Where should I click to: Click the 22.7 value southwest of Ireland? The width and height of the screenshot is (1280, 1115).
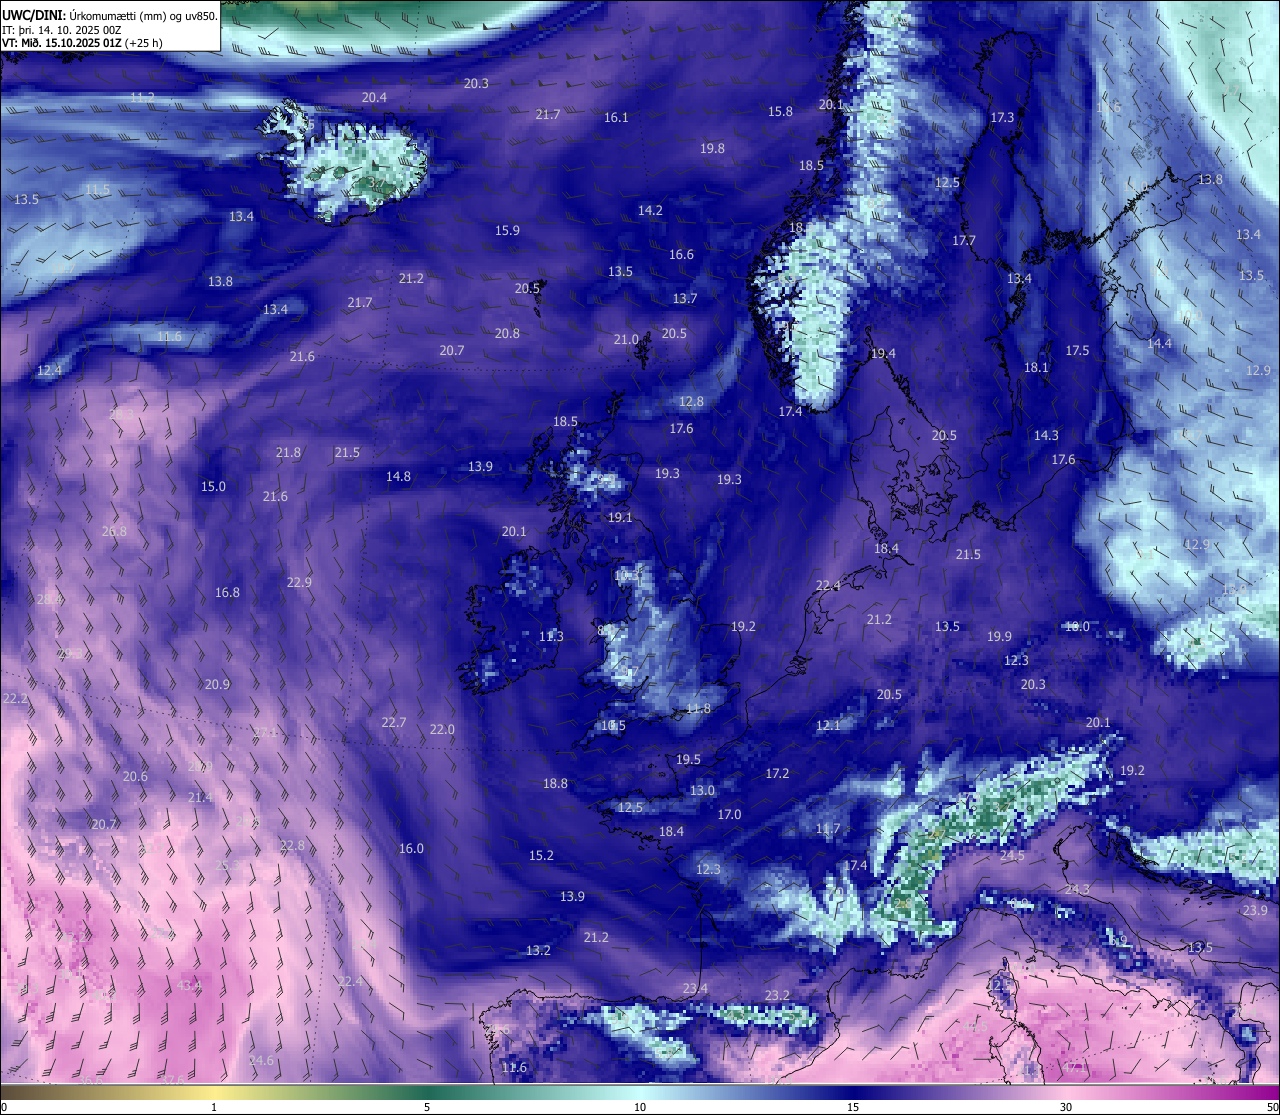(394, 723)
